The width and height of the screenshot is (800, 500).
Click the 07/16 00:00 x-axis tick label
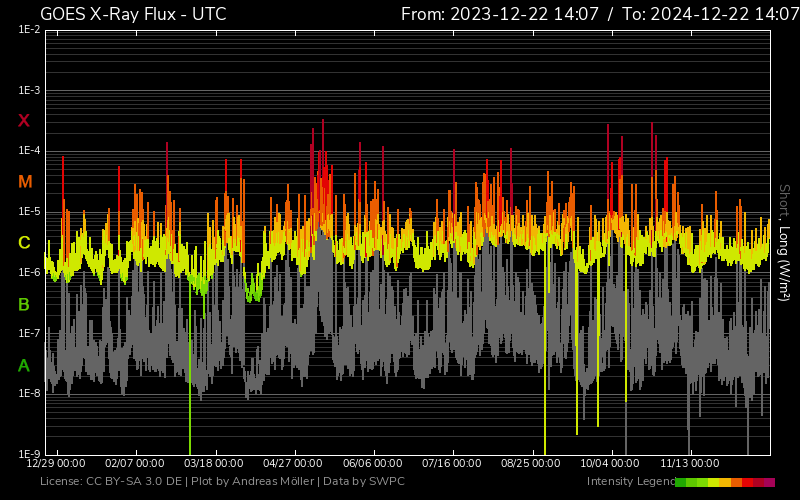[x=452, y=464]
